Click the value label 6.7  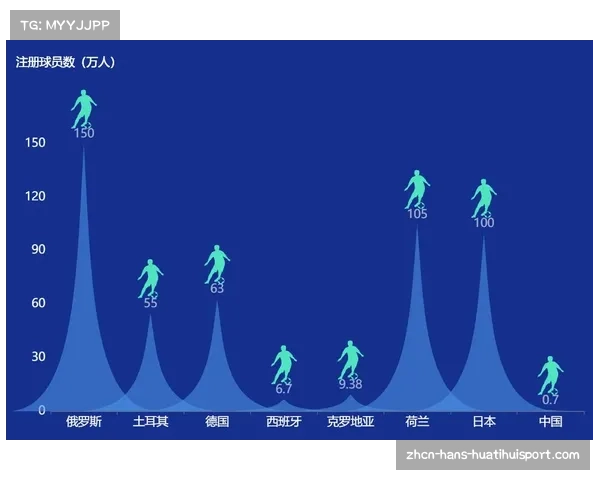point(284,389)
